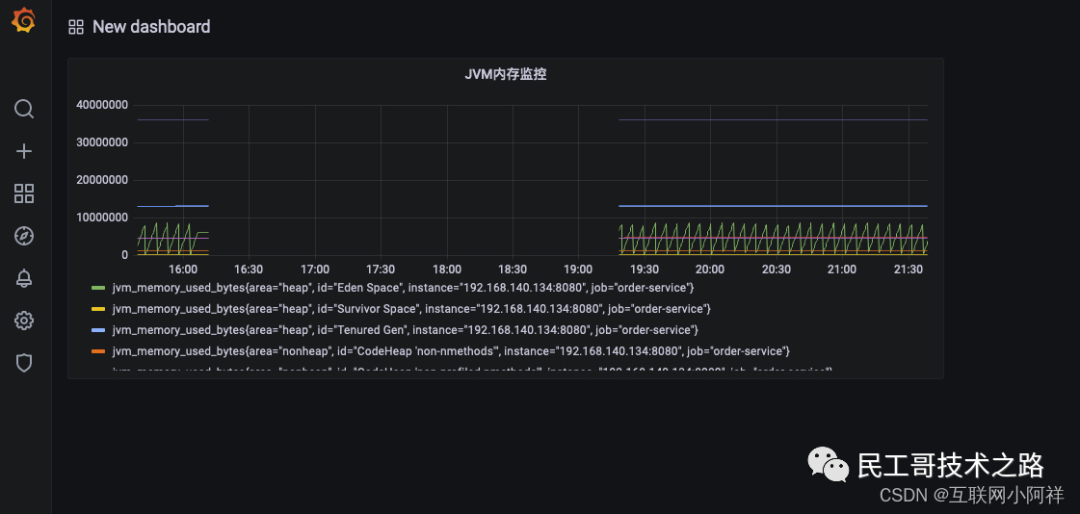
Task: Open the Configuration gear icon
Action: click(x=24, y=320)
